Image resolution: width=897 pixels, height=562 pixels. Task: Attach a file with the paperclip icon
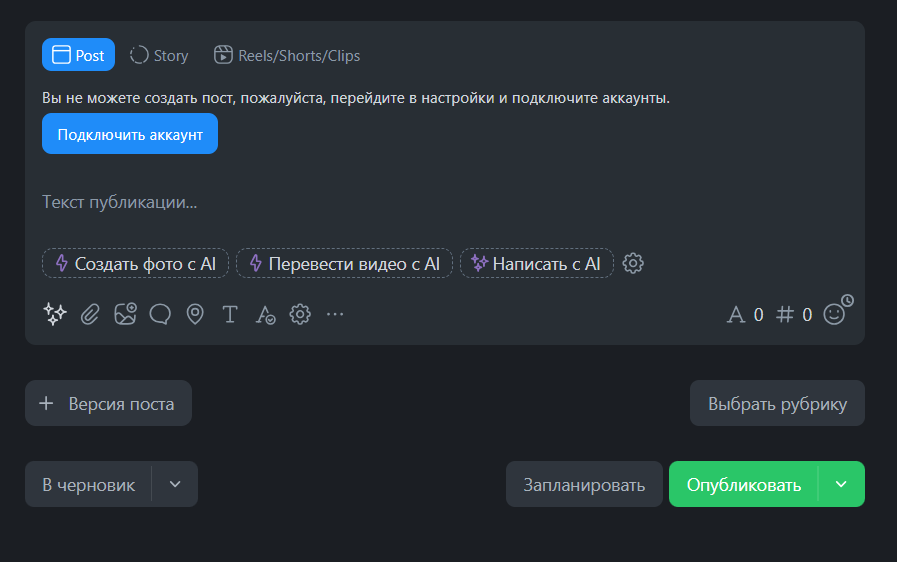pyautogui.click(x=90, y=314)
